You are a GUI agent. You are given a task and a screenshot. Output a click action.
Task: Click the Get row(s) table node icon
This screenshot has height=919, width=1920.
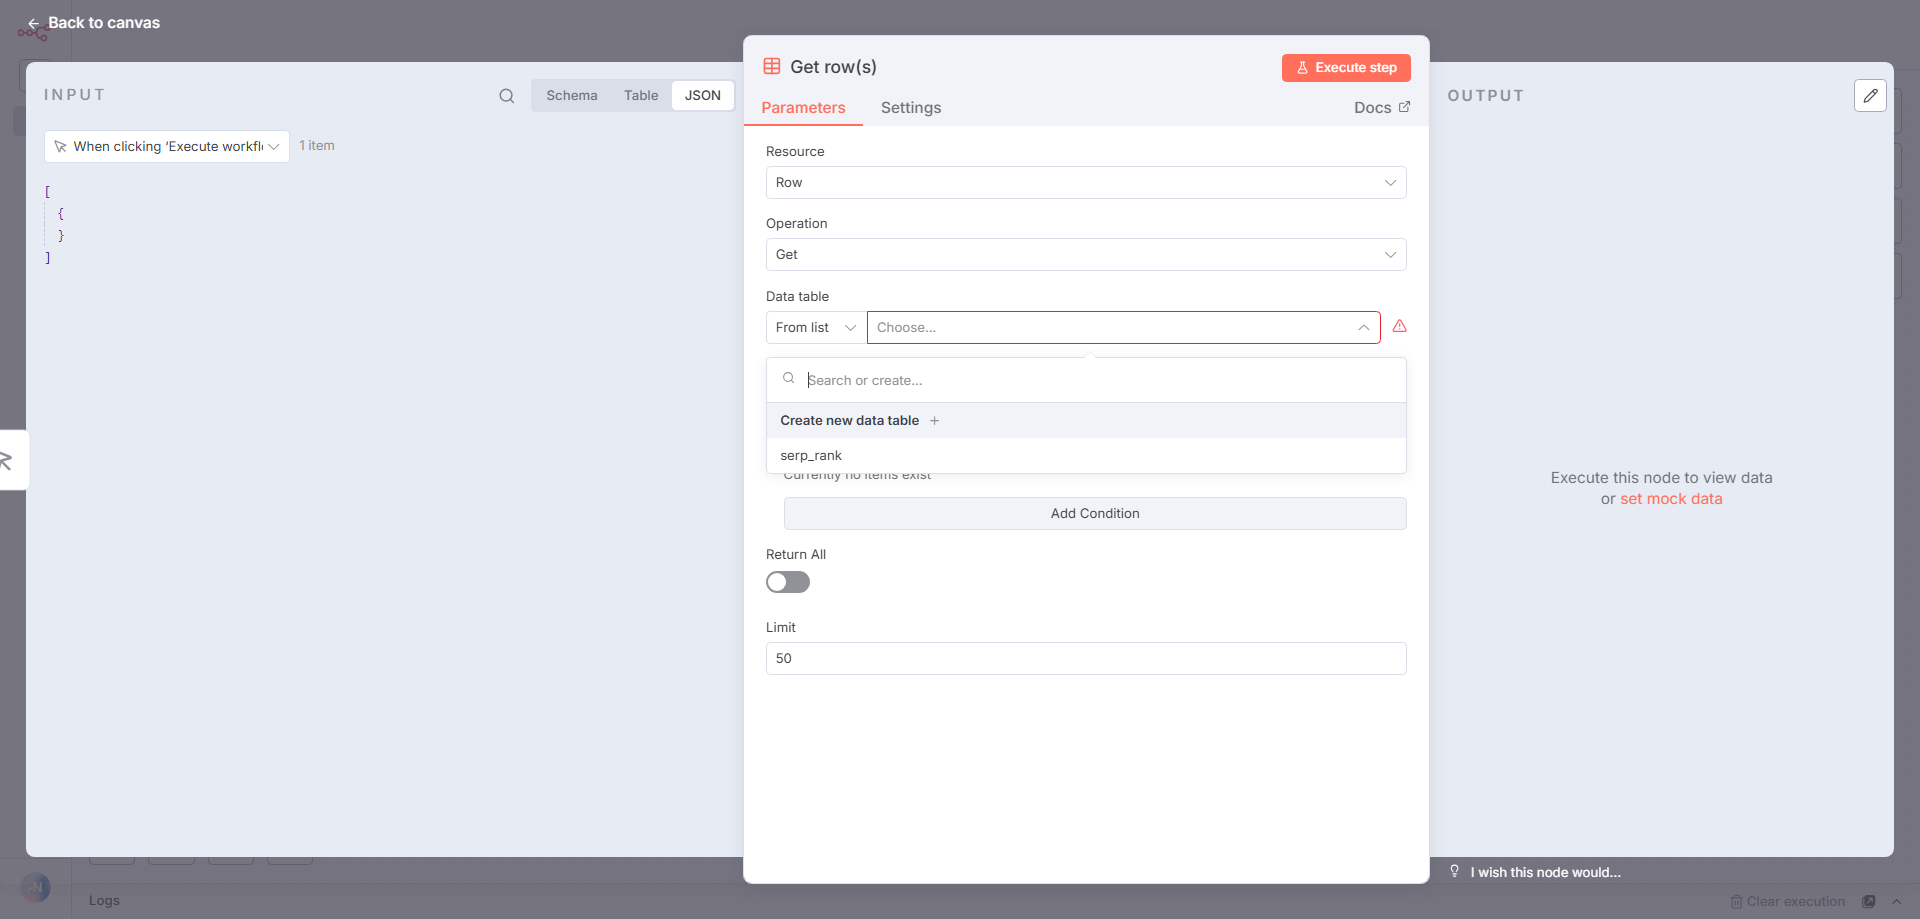tap(772, 67)
